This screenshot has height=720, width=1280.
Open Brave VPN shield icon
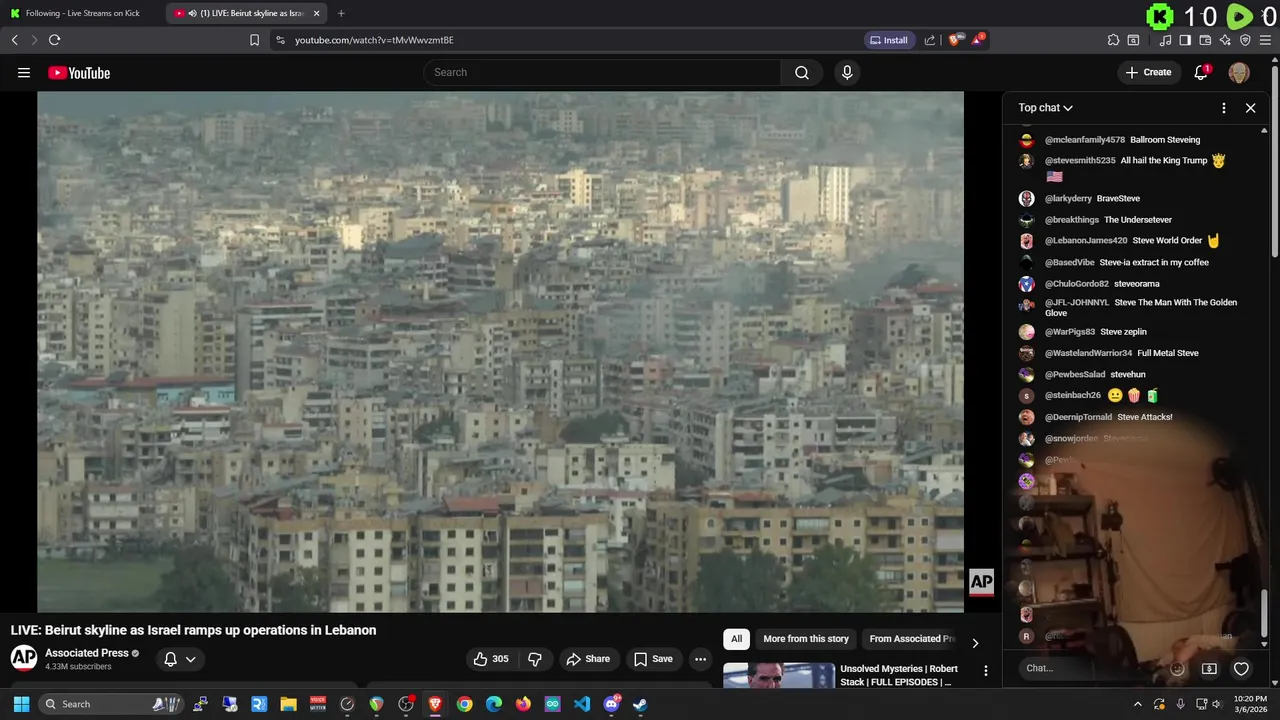tap(1245, 40)
